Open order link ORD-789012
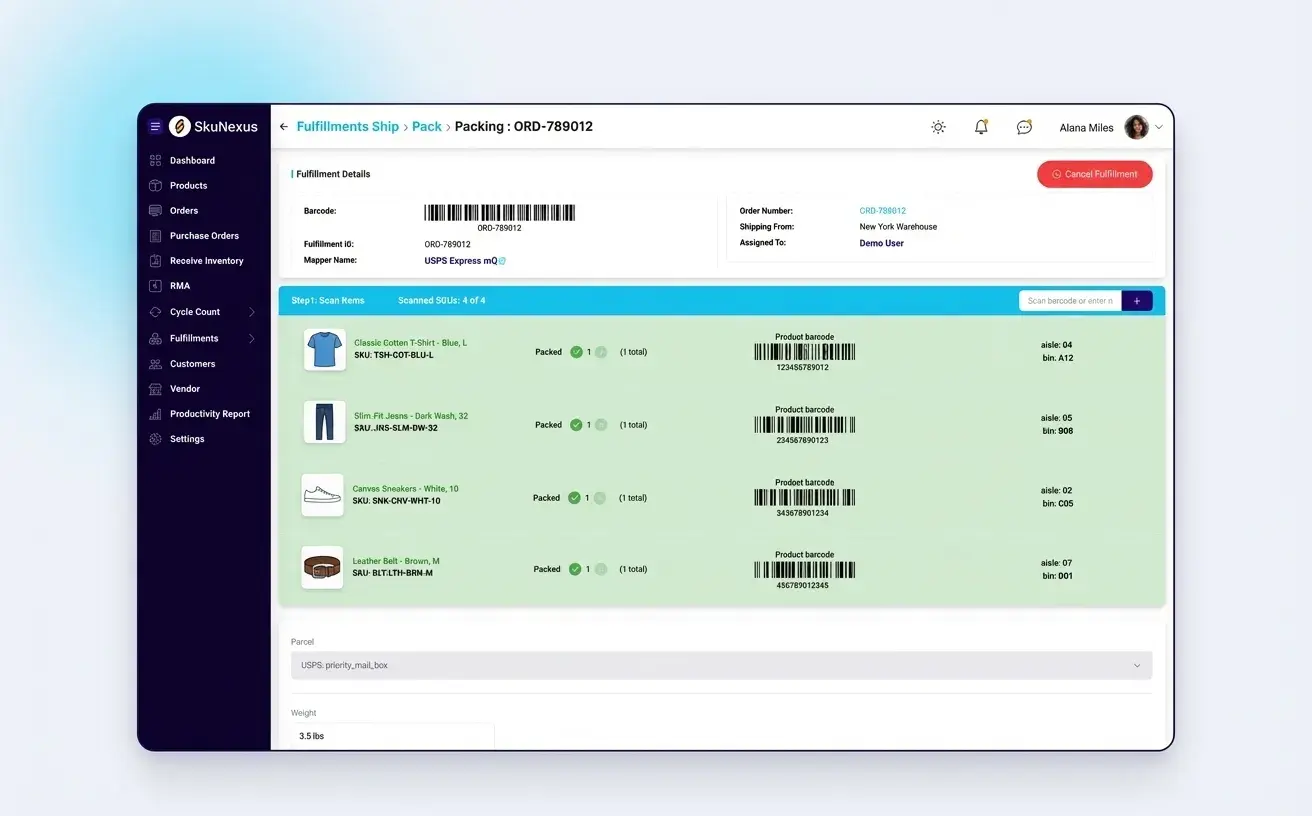The width and height of the screenshot is (1312, 816). (881, 210)
